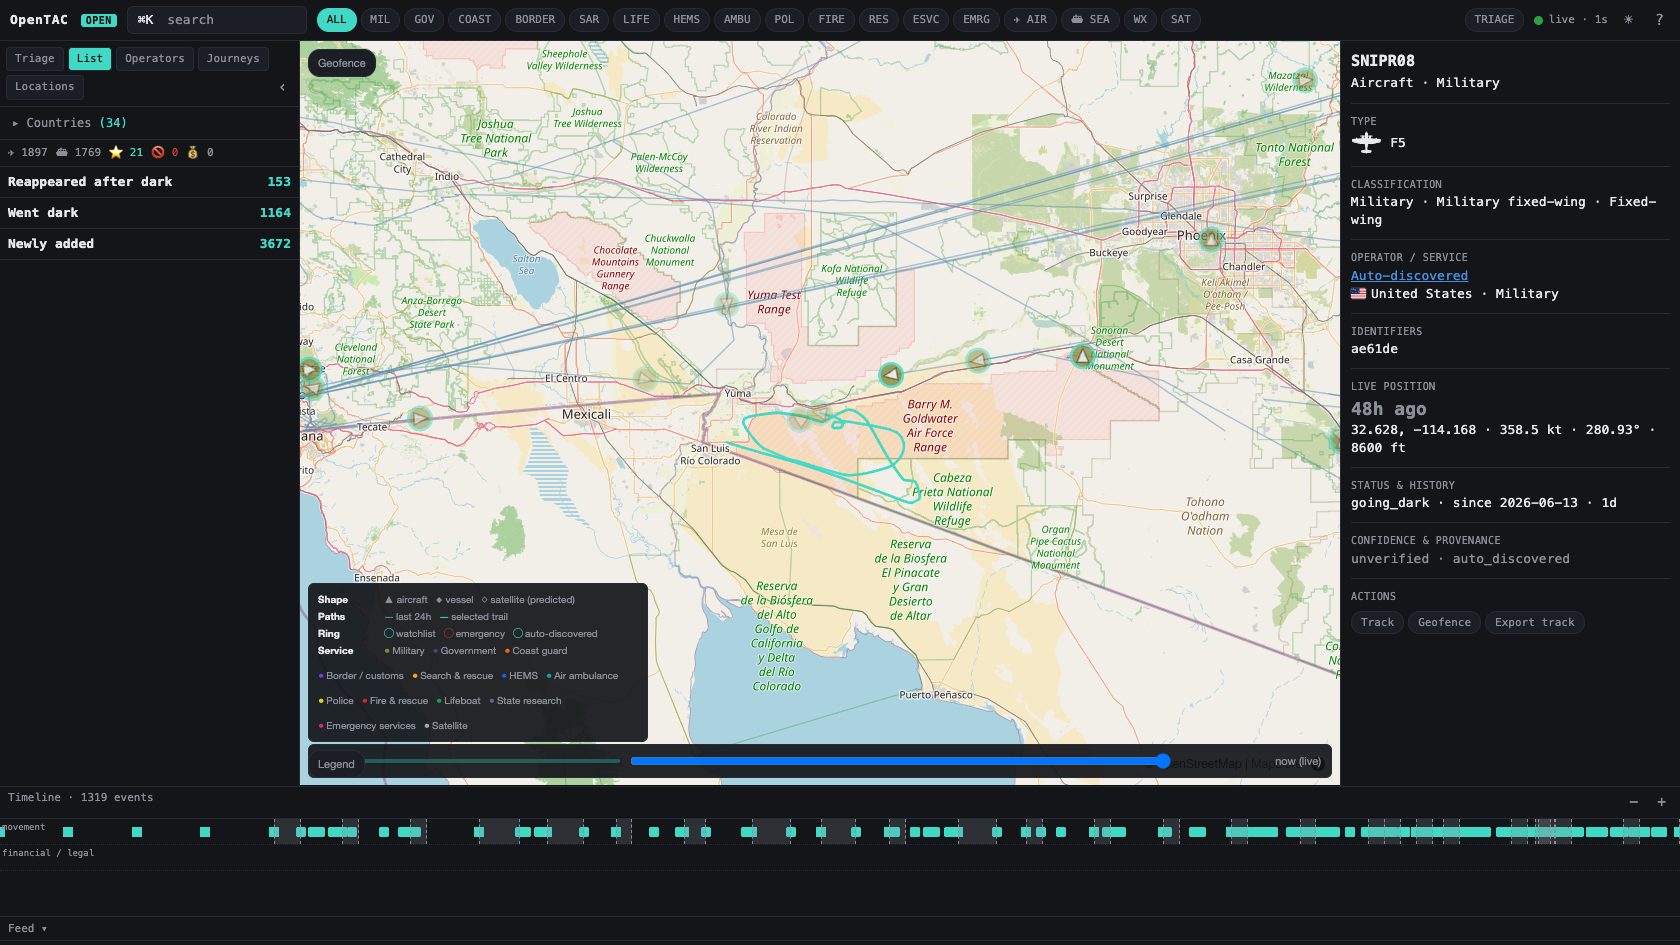This screenshot has height=945, width=1680.
Task: Toggle the WX weather filter pill
Action: (x=1140, y=19)
